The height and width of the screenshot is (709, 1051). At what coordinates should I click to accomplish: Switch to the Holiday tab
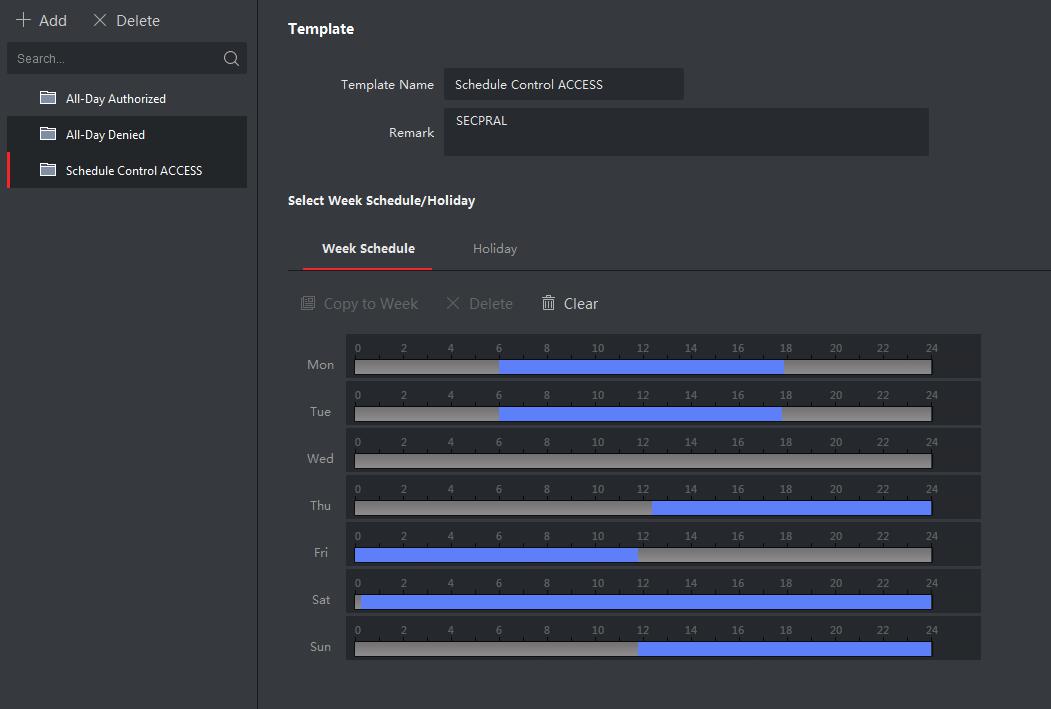[x=494, y=249]
